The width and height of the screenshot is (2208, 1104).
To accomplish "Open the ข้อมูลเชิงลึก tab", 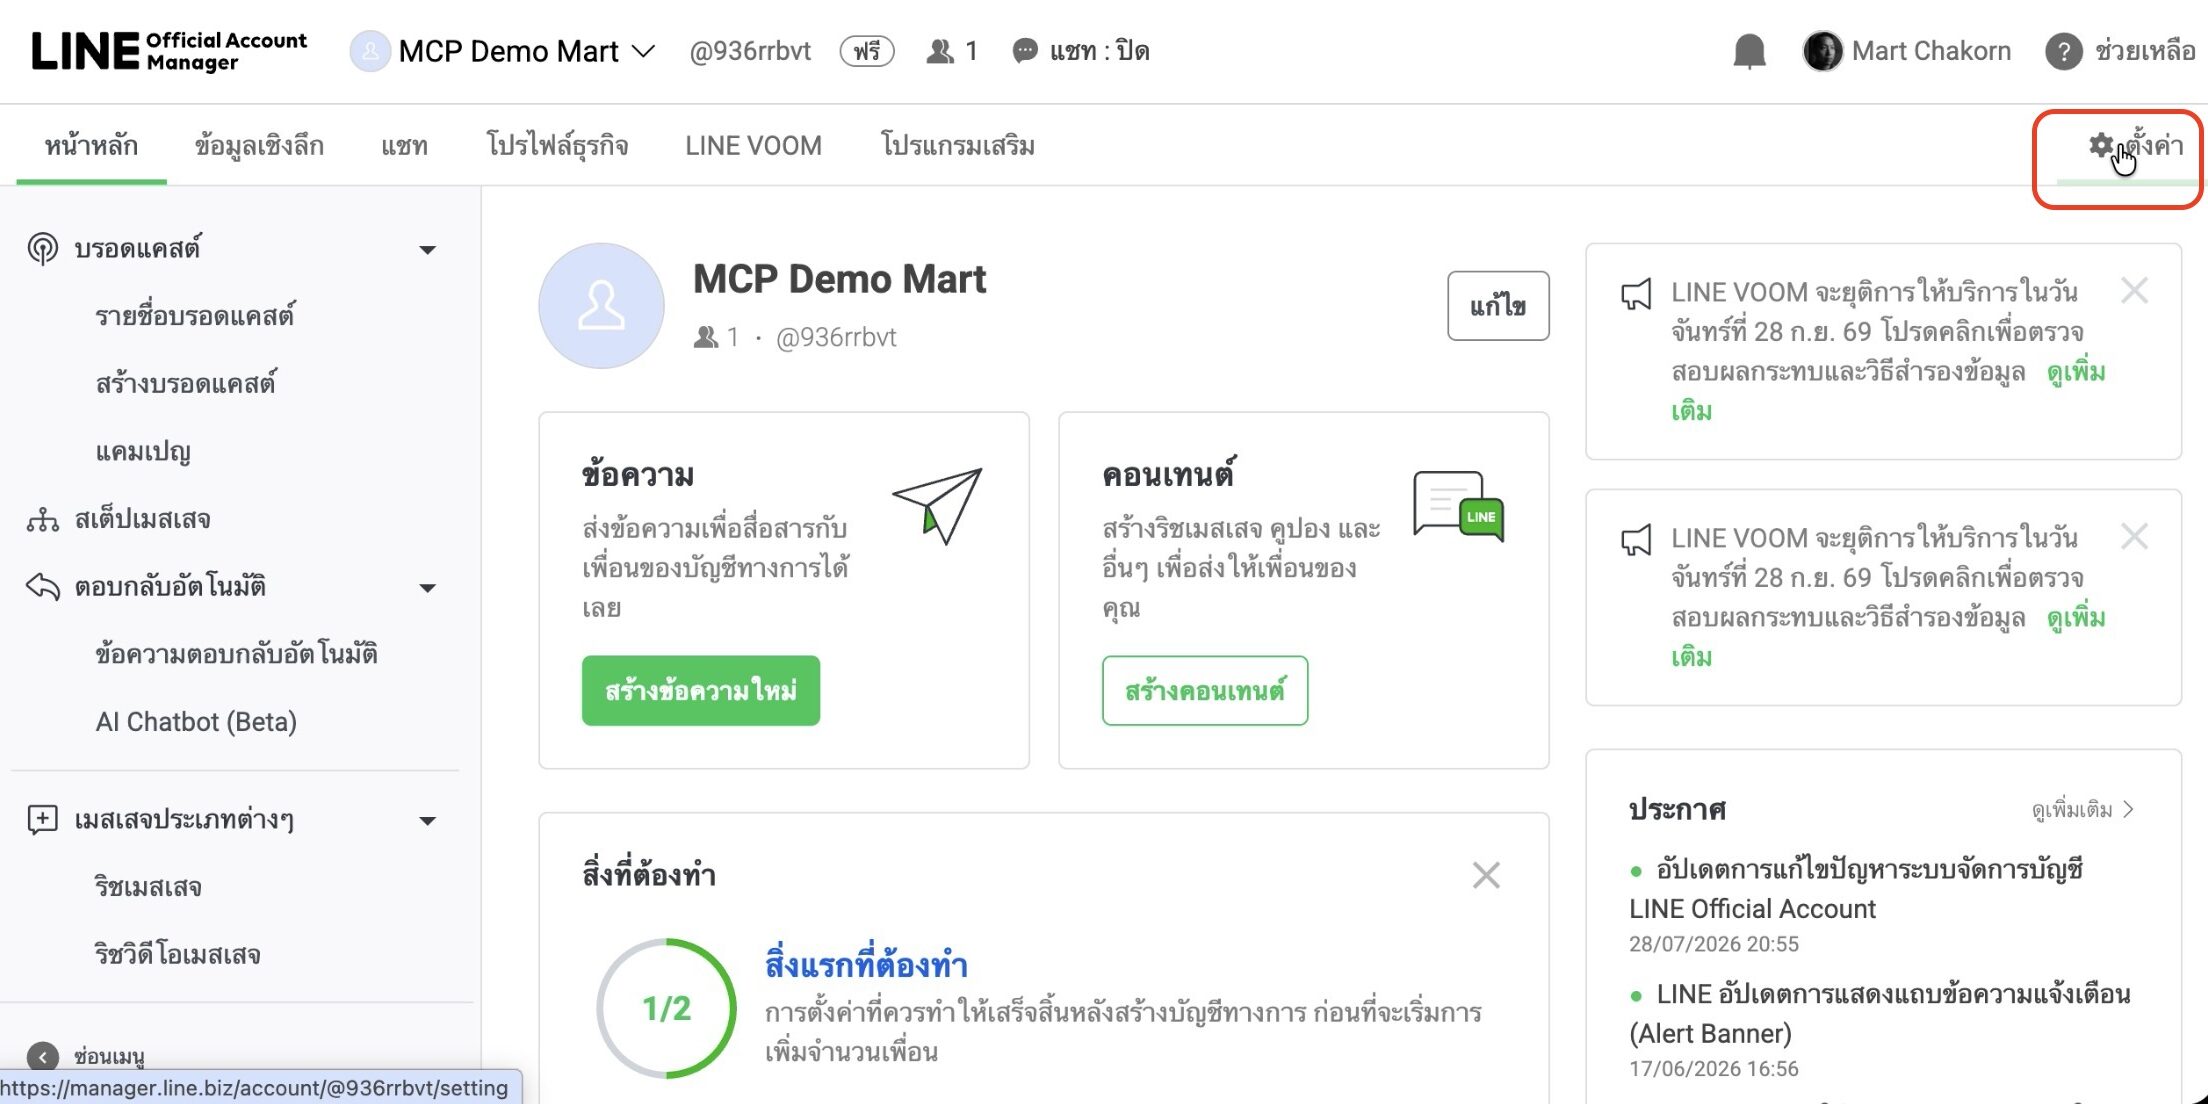I will point(259,146).
